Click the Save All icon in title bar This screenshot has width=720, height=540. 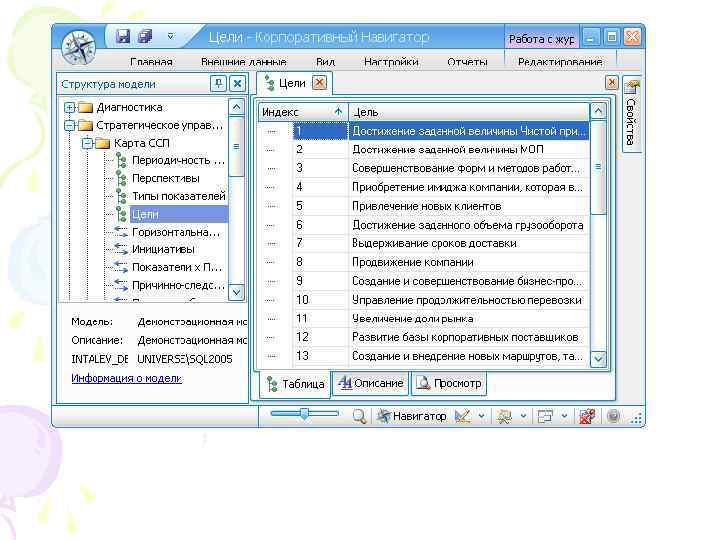[x=146, y=36]
